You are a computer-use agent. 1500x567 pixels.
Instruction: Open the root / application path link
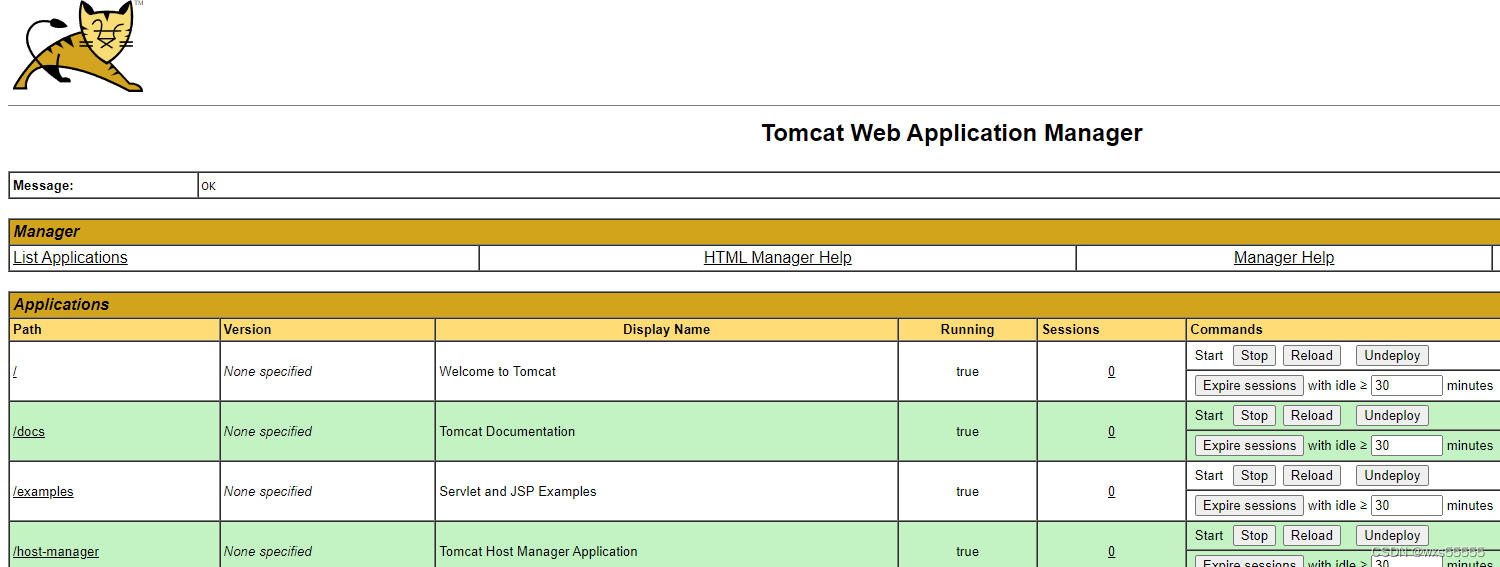point(15,371)
